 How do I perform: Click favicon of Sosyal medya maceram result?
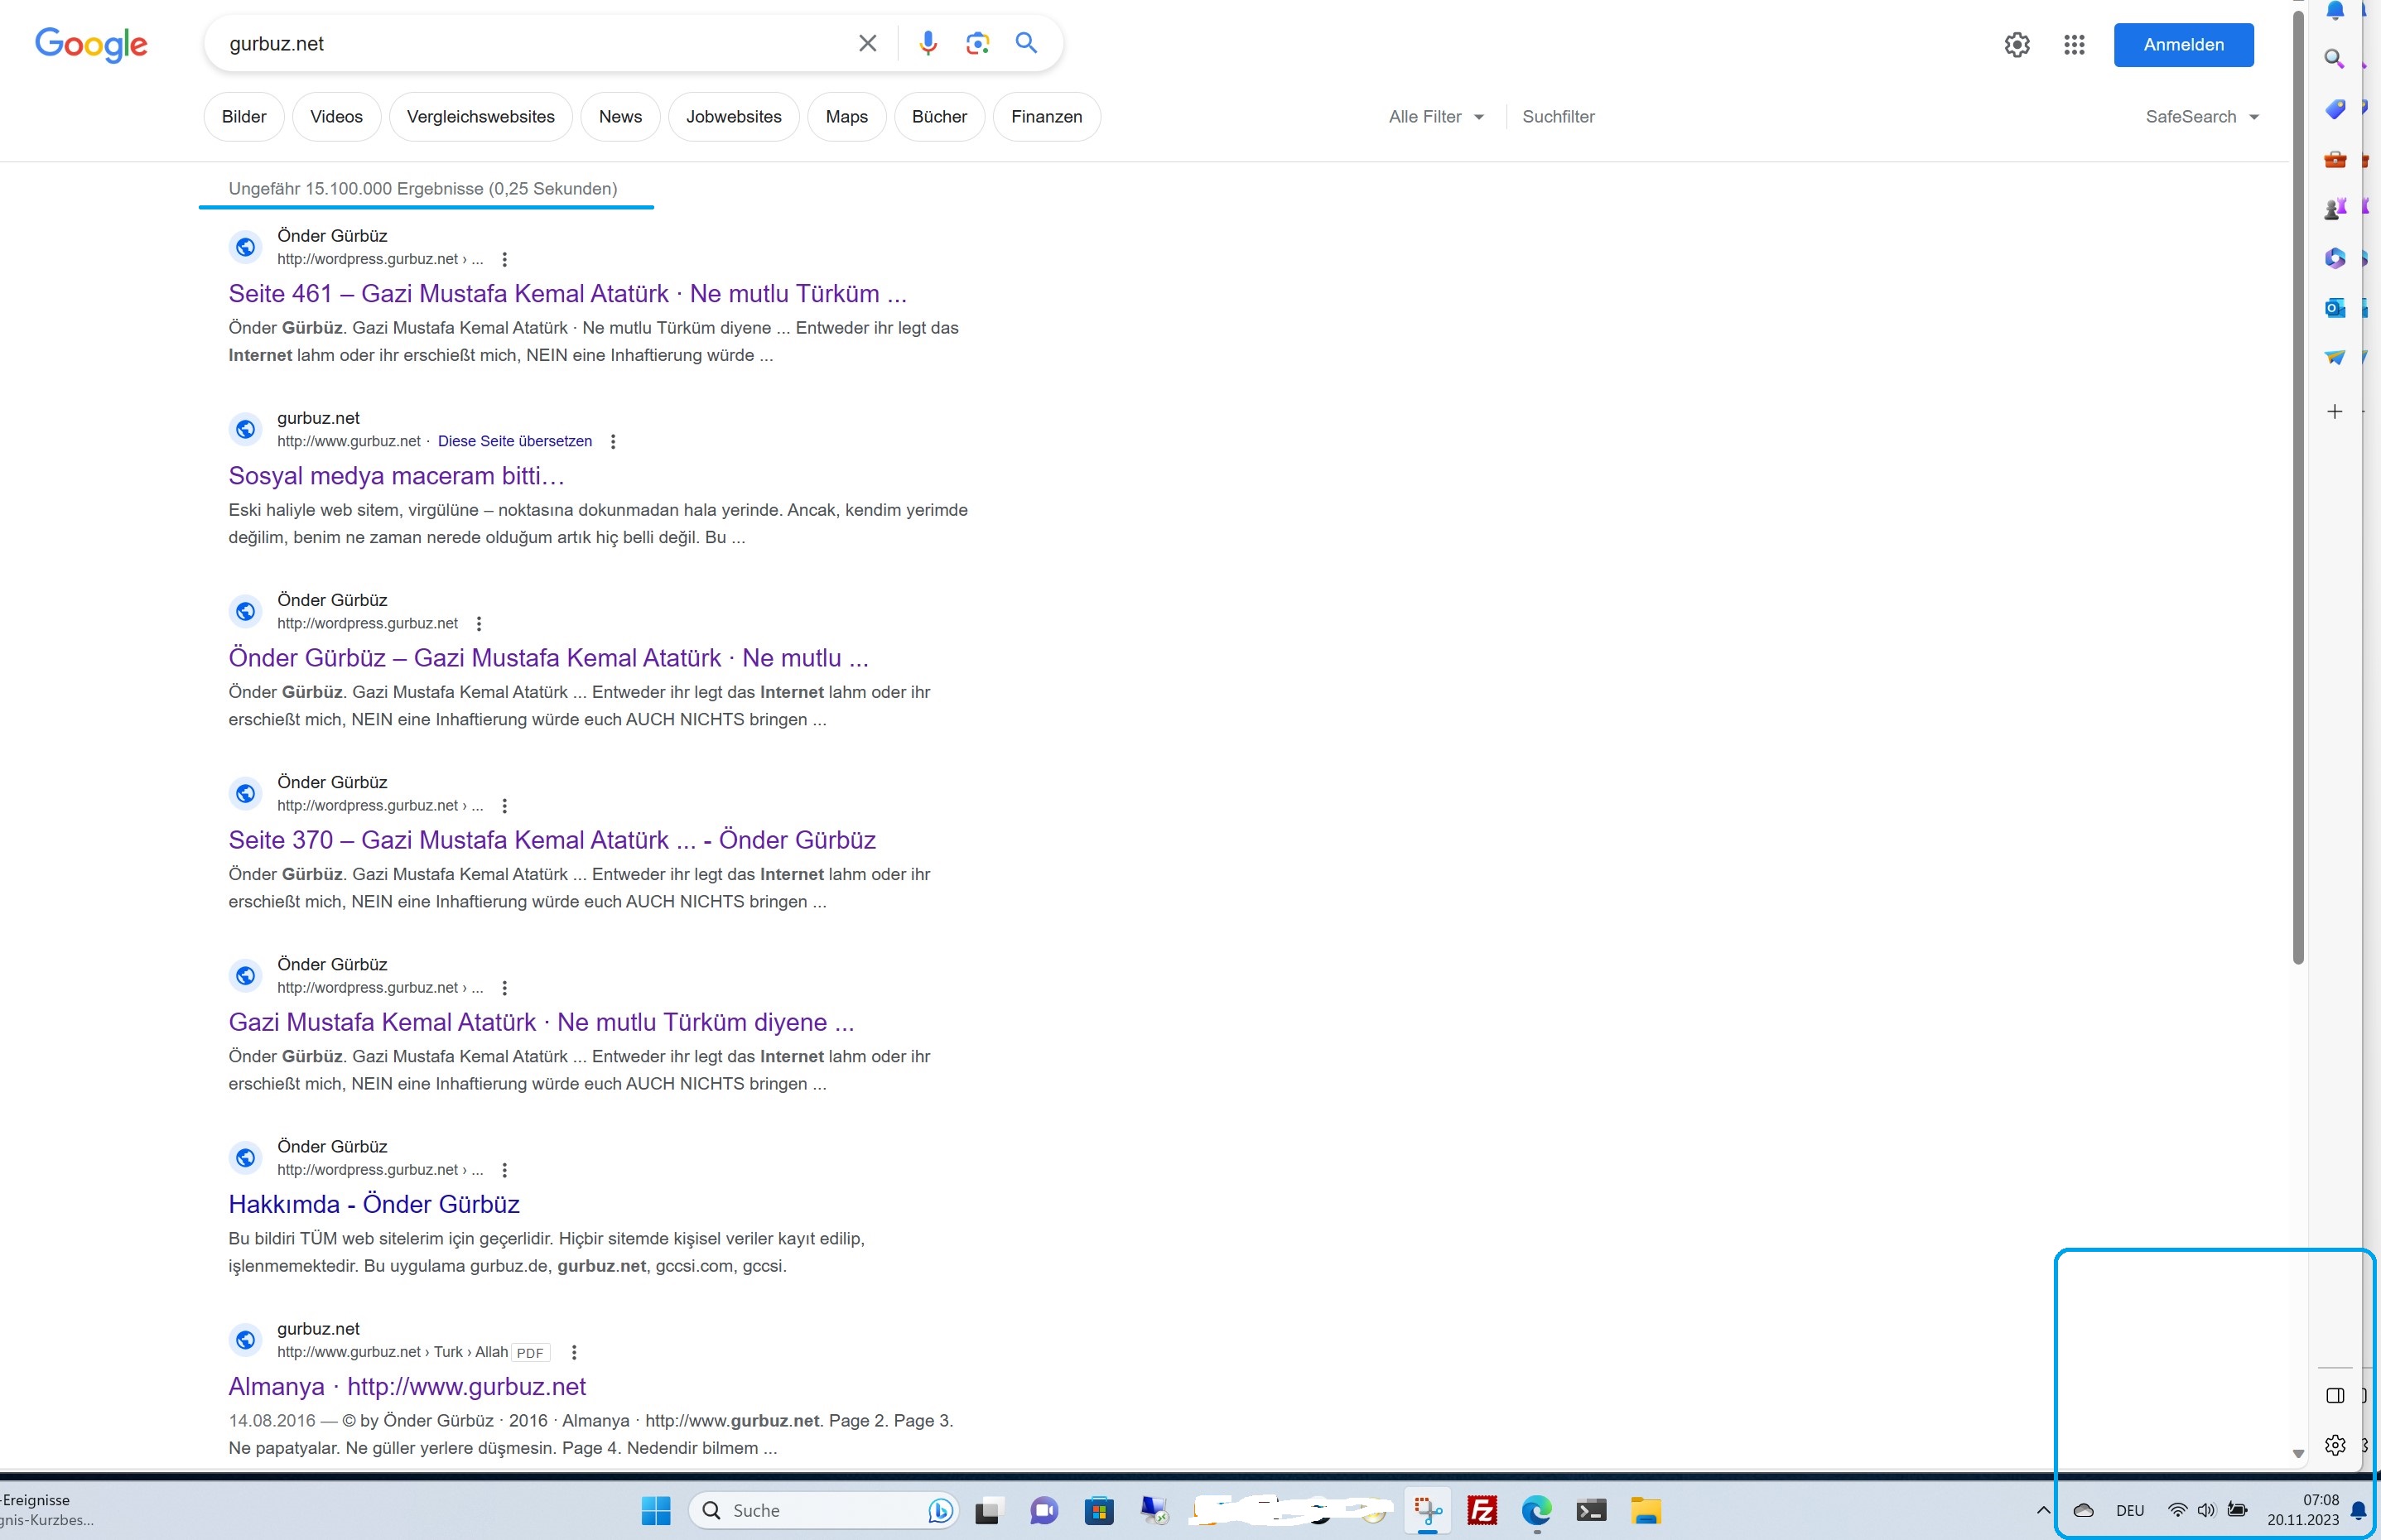[245, 429]
